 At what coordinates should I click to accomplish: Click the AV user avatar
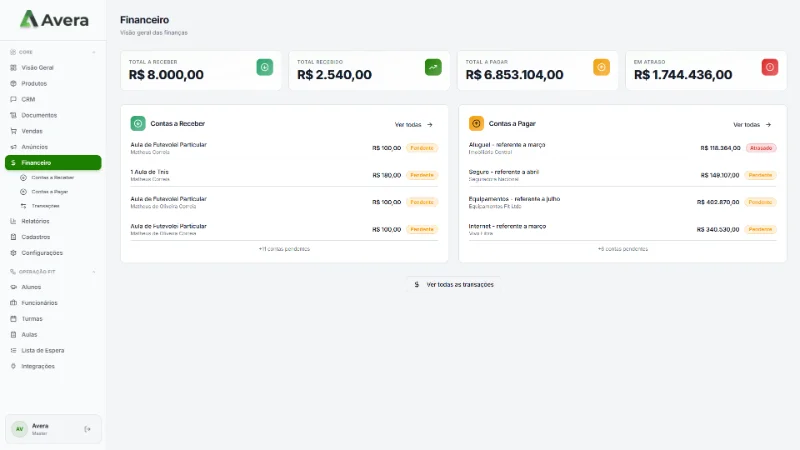click(x=19, y=429)
